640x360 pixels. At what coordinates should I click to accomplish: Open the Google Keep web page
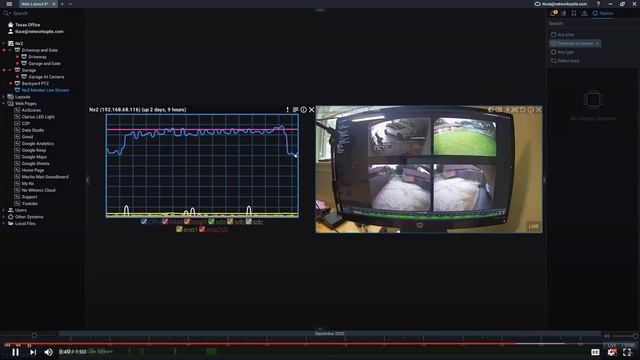point(34,150)
